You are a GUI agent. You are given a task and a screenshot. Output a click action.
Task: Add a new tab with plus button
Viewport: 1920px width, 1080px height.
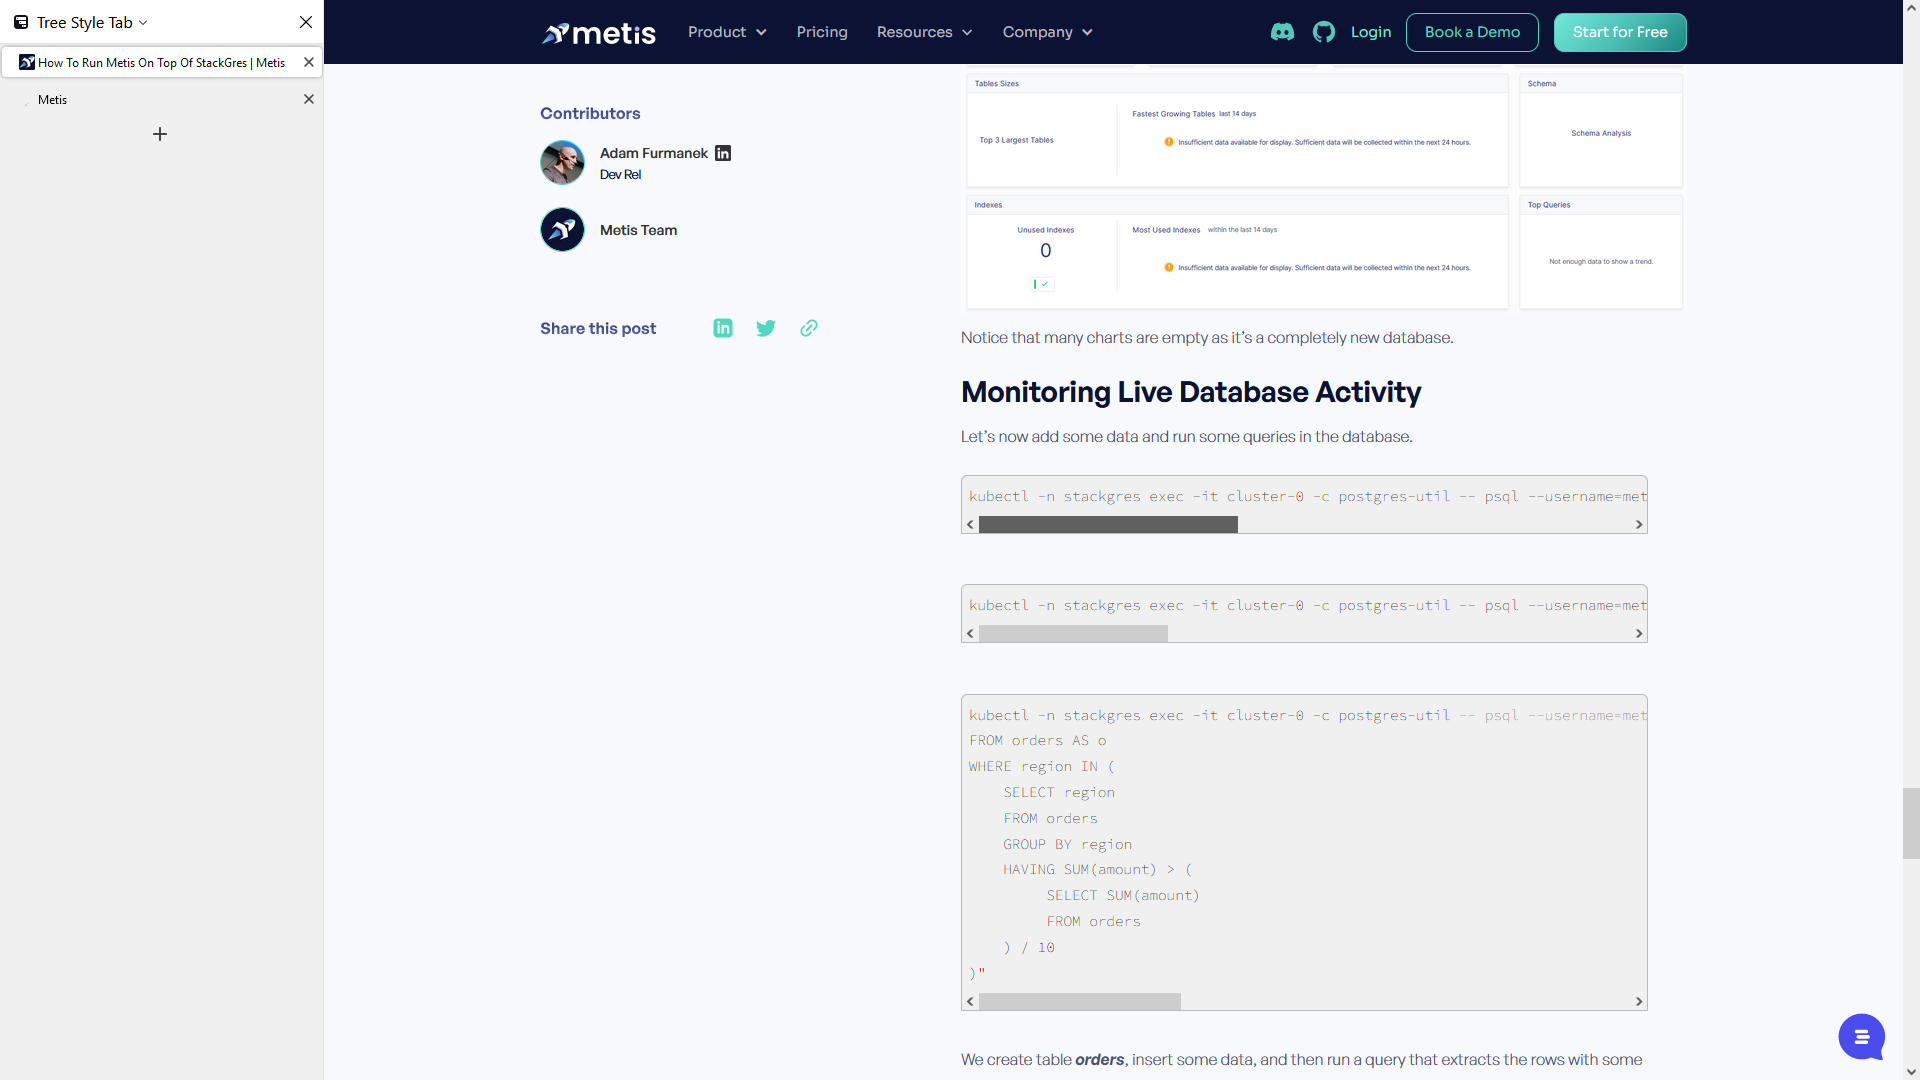(x=160, y=134)
